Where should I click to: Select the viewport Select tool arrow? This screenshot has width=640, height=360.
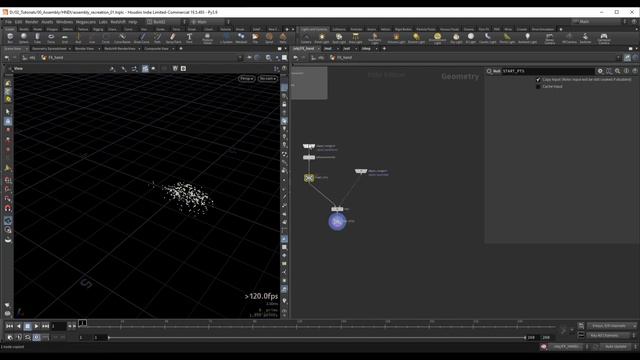(8, 112)
